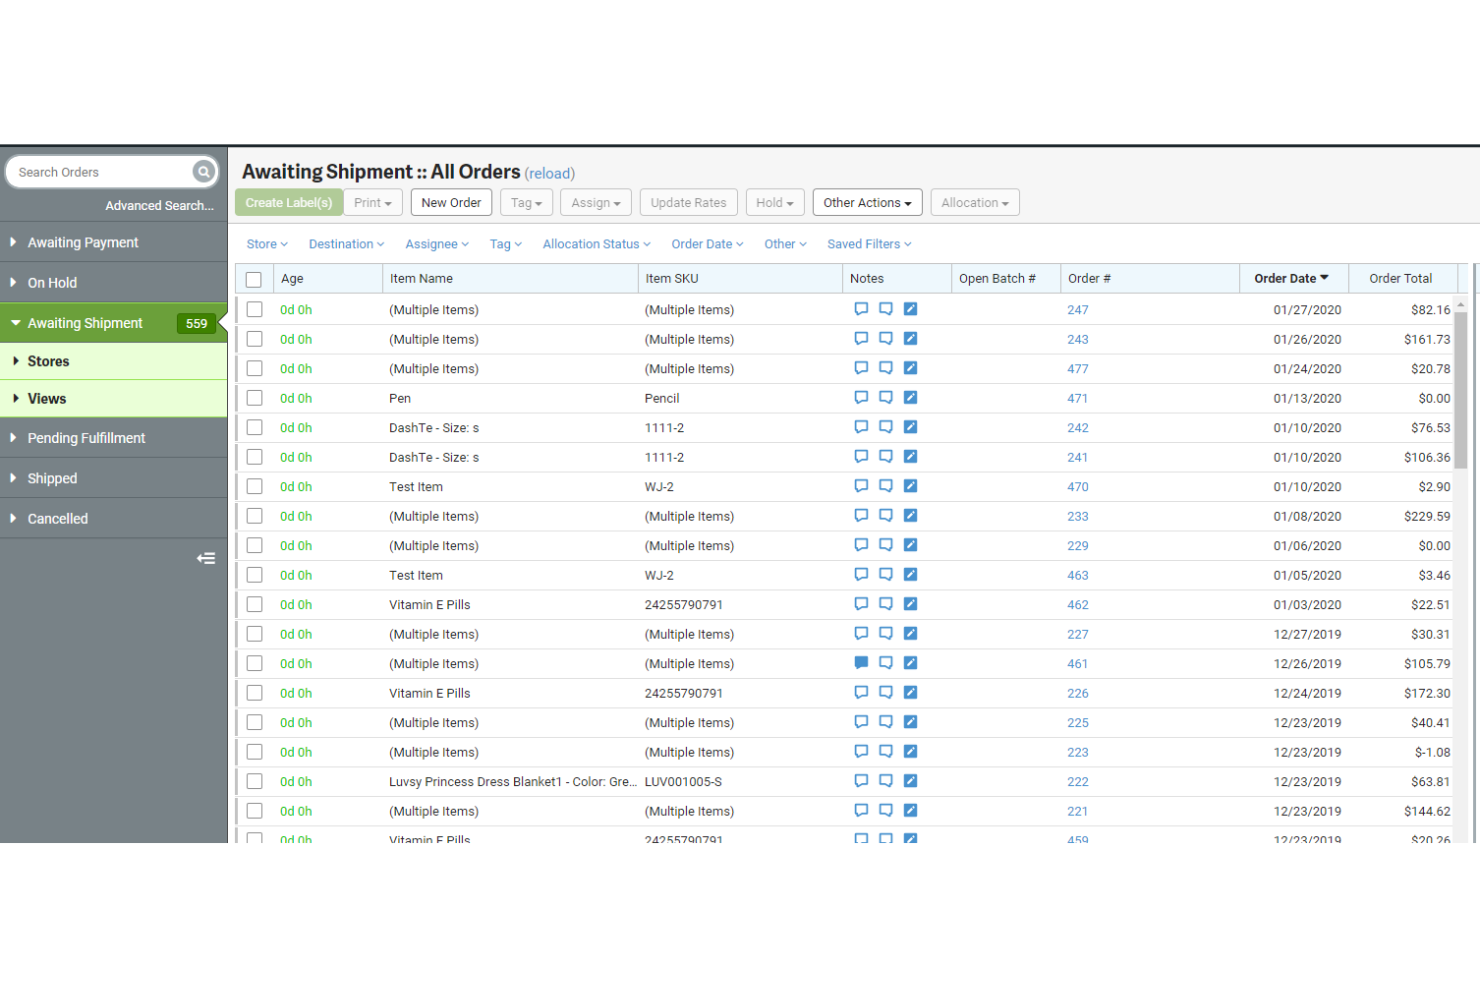
Task: Open Advanced Search link
Action: pos(160,205)
